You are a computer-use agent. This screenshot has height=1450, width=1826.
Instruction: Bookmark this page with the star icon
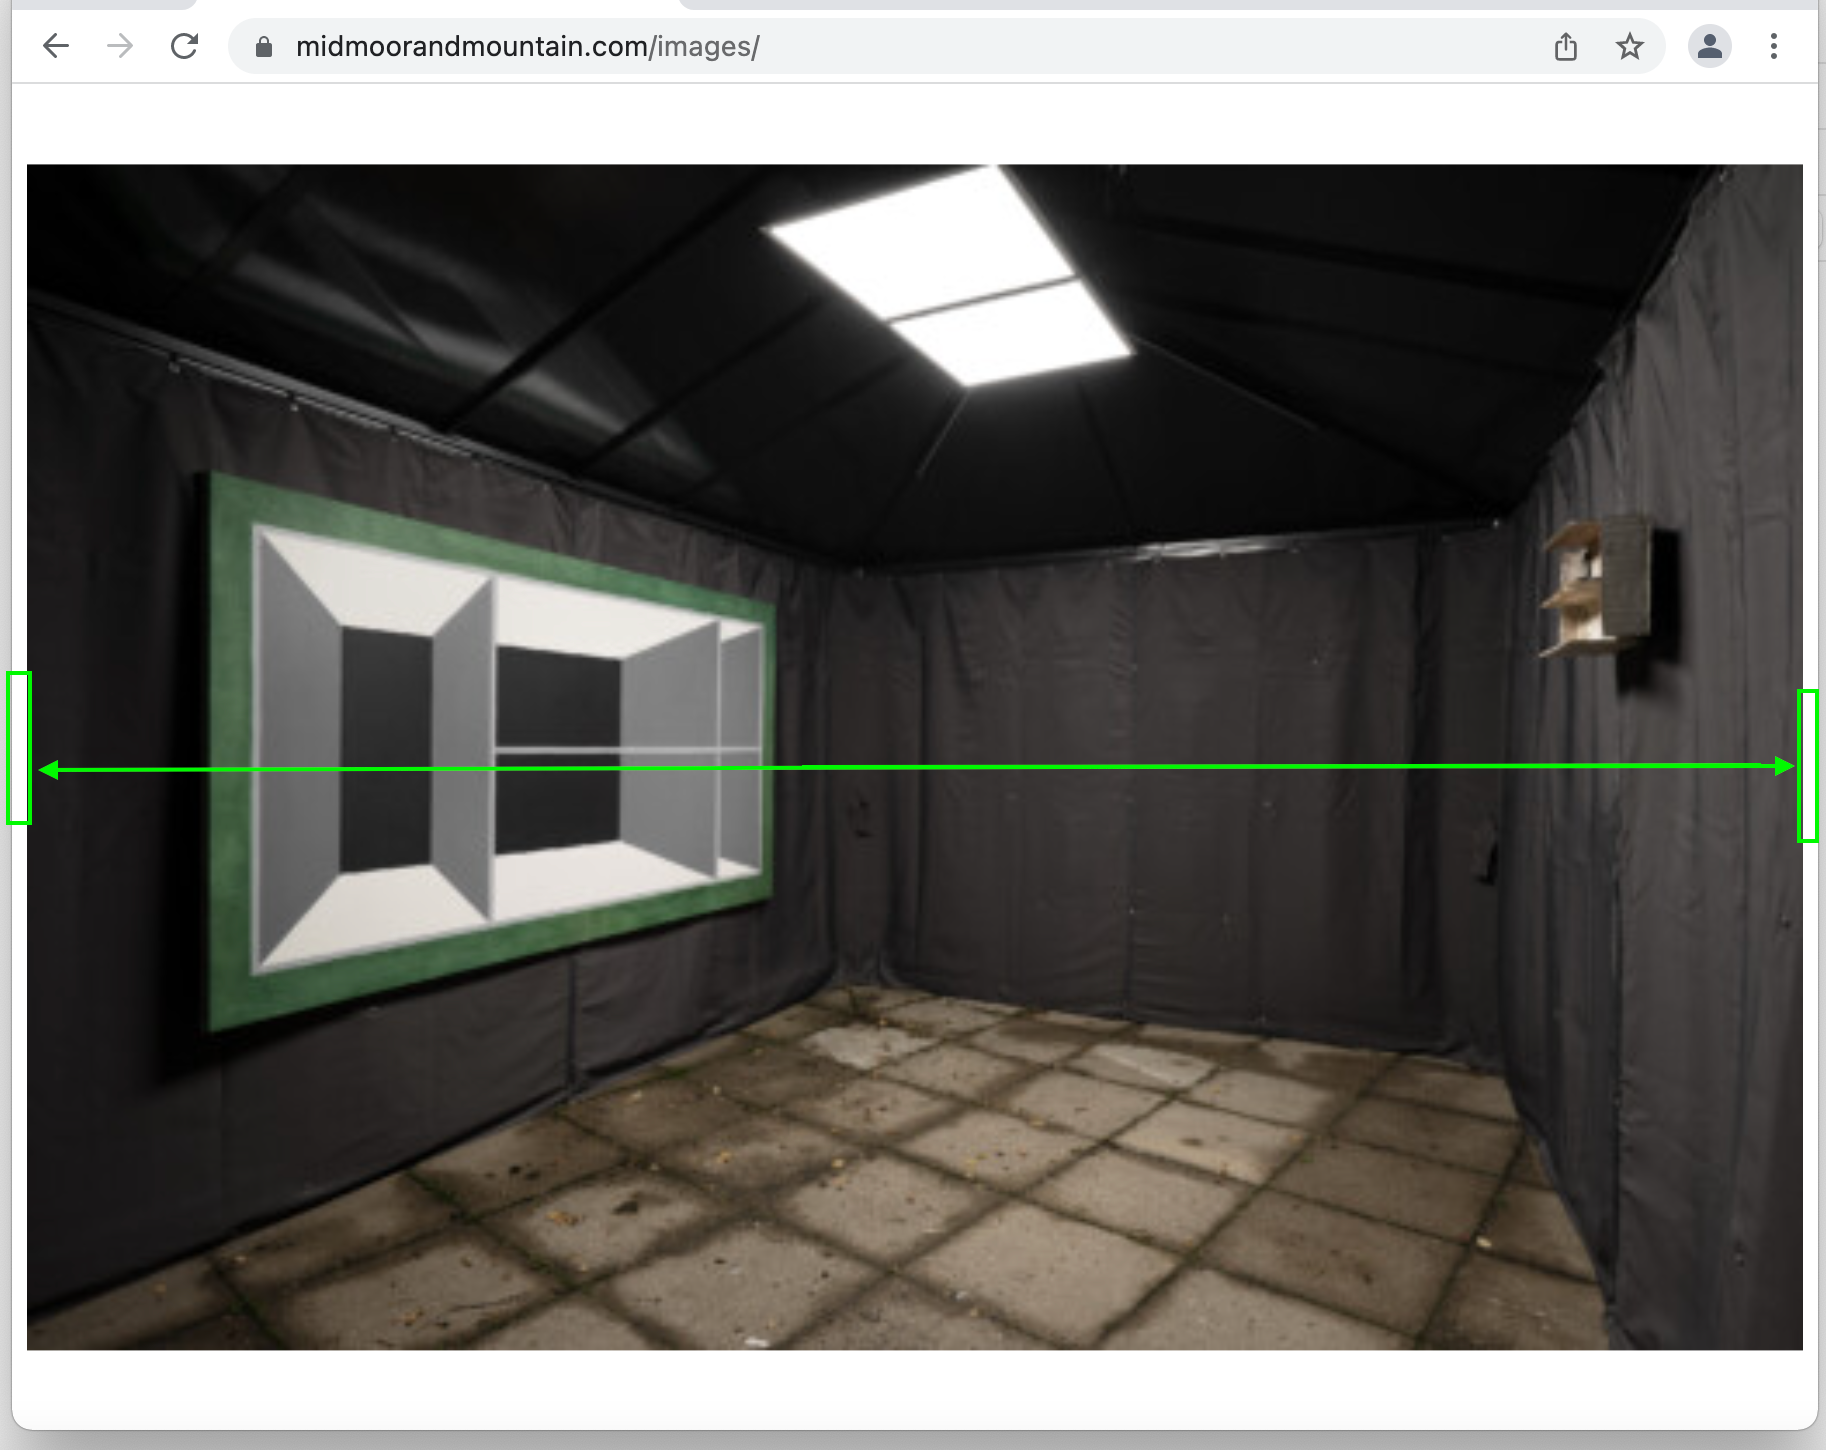(x=1630, y=47)
